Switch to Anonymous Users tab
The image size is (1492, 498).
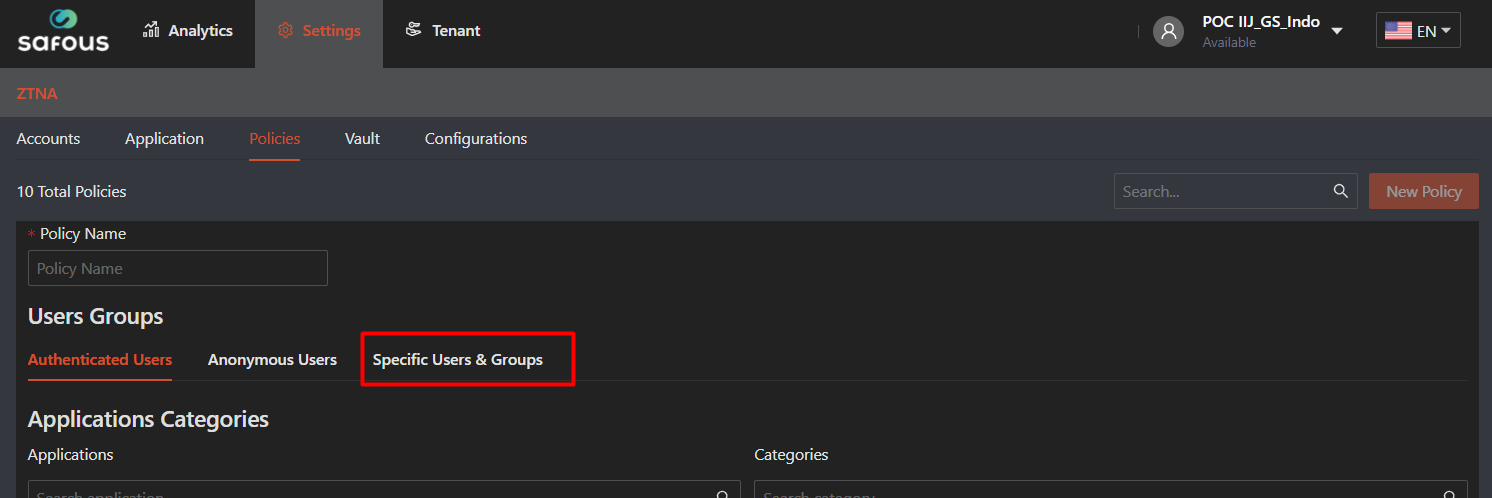pos(272,360)
